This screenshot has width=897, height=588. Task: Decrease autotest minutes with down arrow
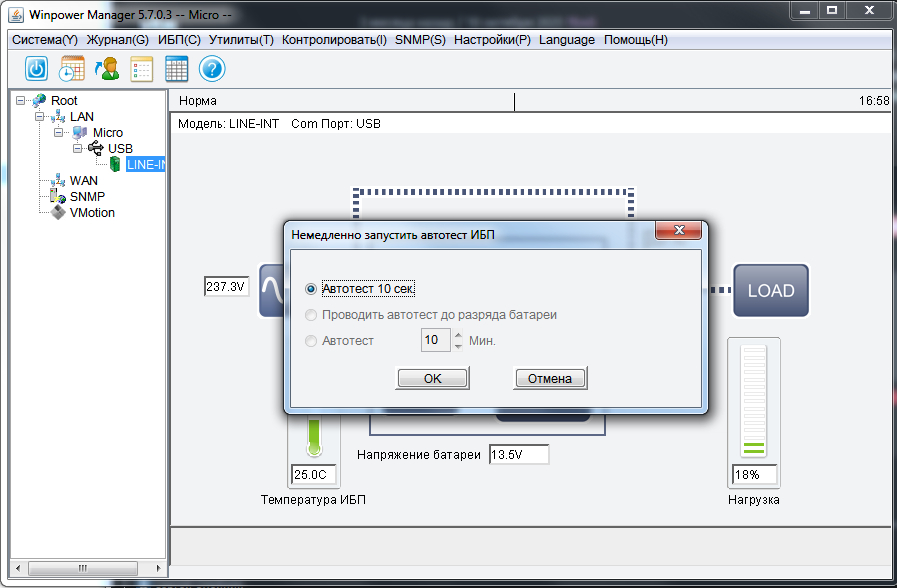point(458,346)
